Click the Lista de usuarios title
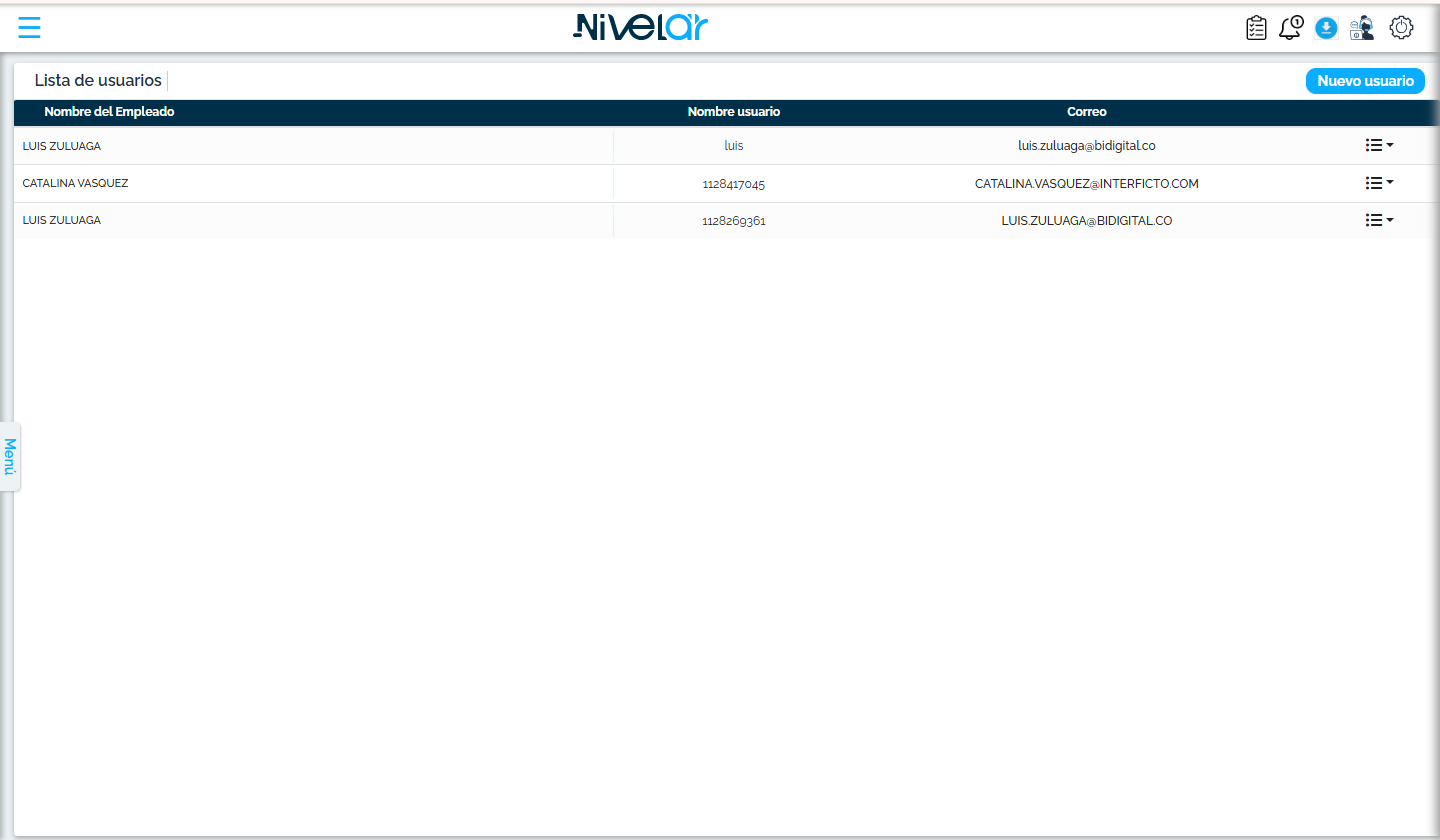Viewport: 1440px width, 840px height. coord(98,80)
